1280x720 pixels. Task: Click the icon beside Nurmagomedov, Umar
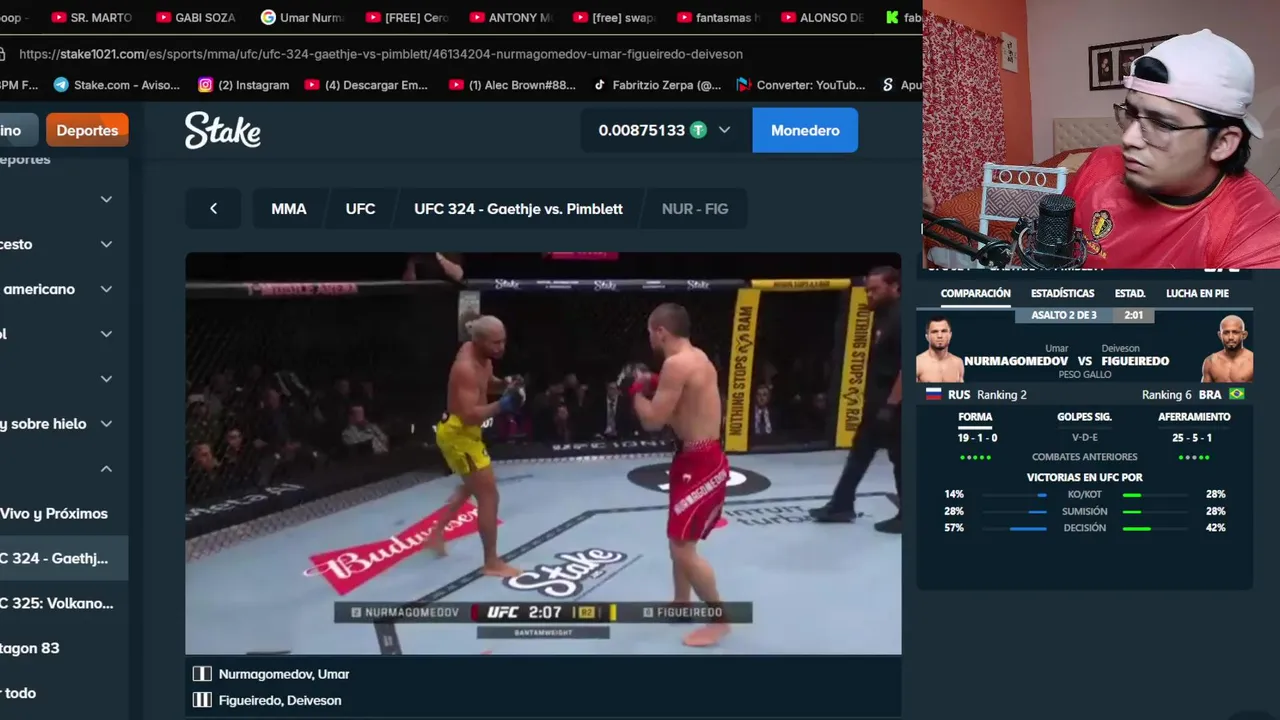(x=202, y=674)
